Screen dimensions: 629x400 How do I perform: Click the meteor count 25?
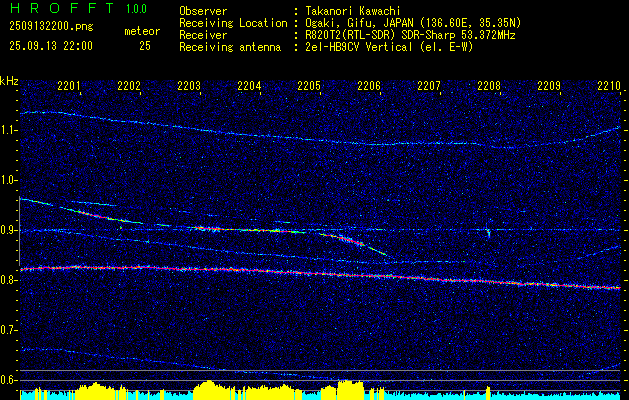pos(145,46)
